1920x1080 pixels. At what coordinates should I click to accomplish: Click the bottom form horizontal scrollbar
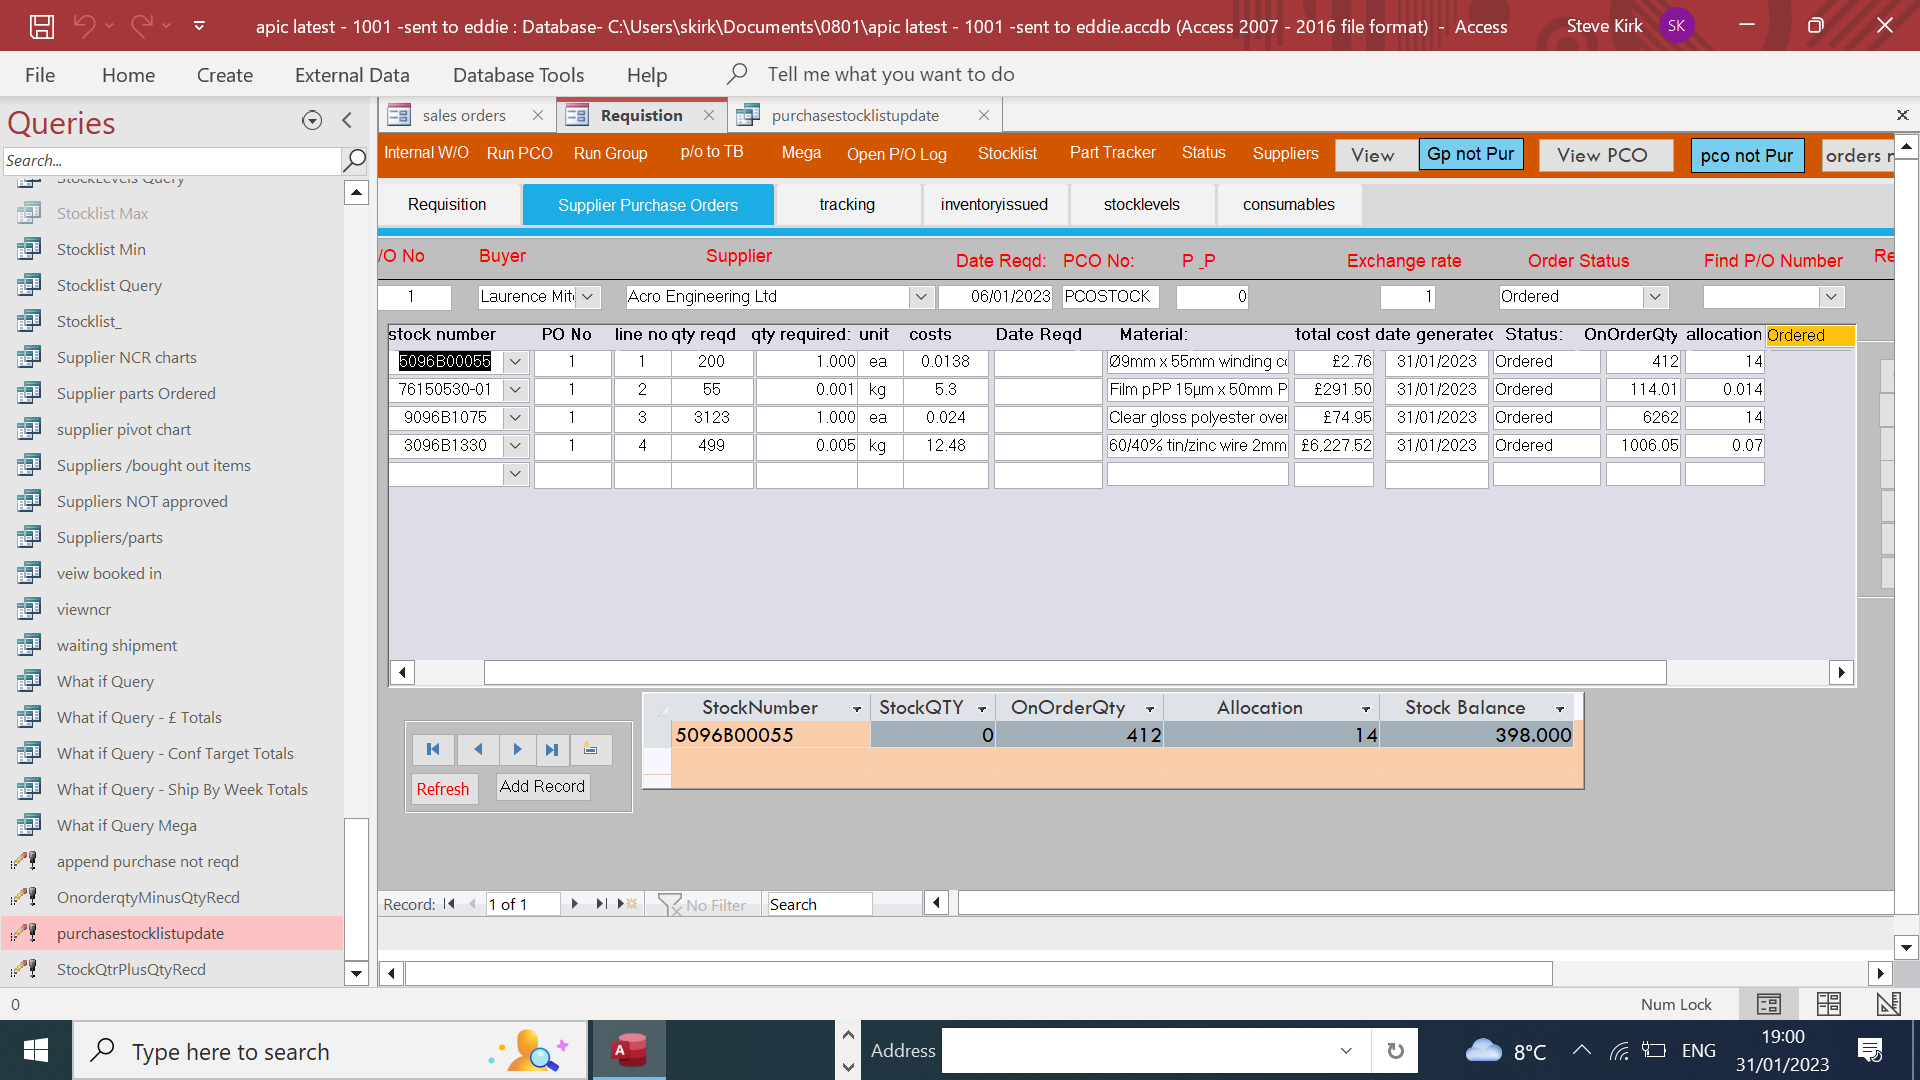[978, 973]
